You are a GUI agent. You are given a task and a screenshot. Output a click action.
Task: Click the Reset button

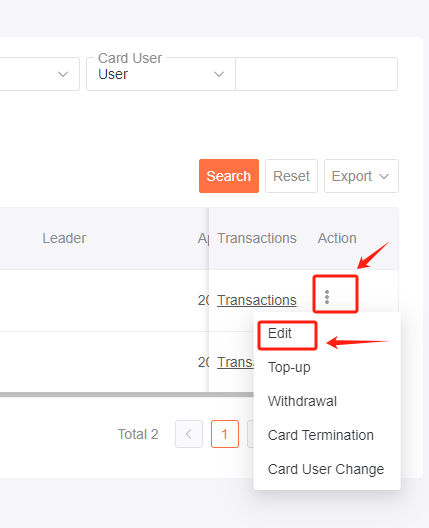pos(291,176)
